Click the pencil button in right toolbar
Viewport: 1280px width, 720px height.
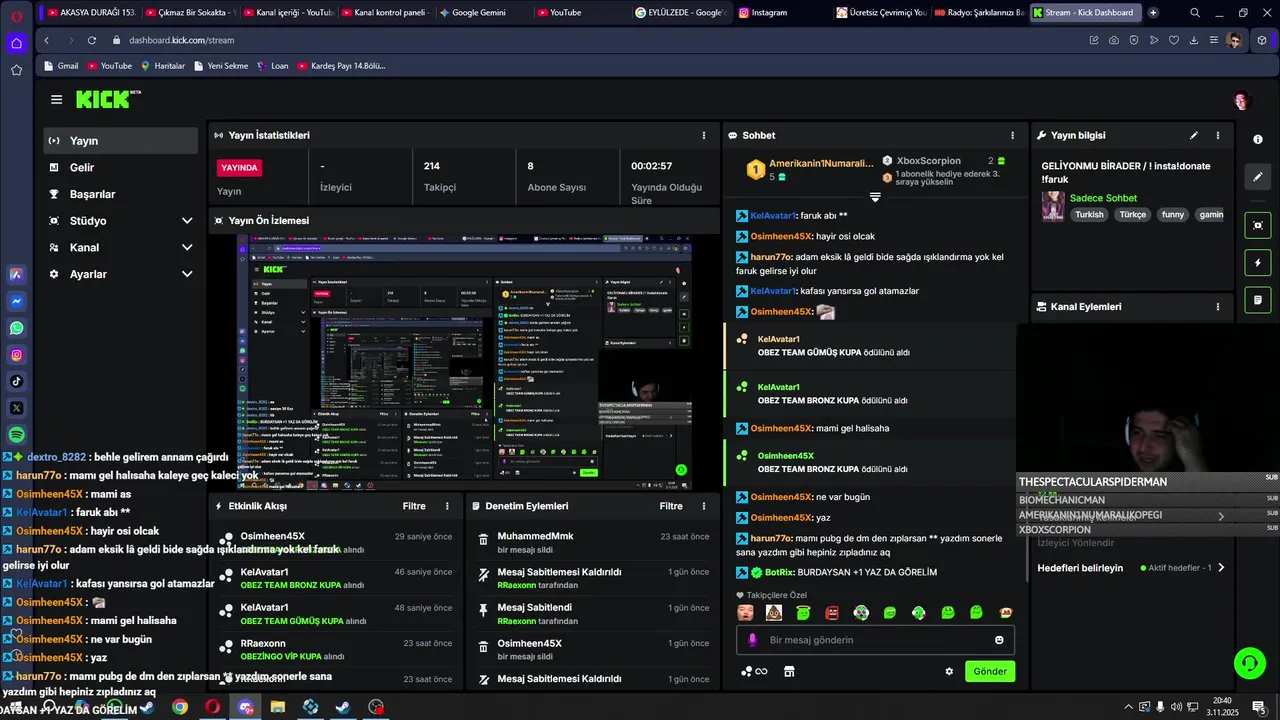(1258, 177)
